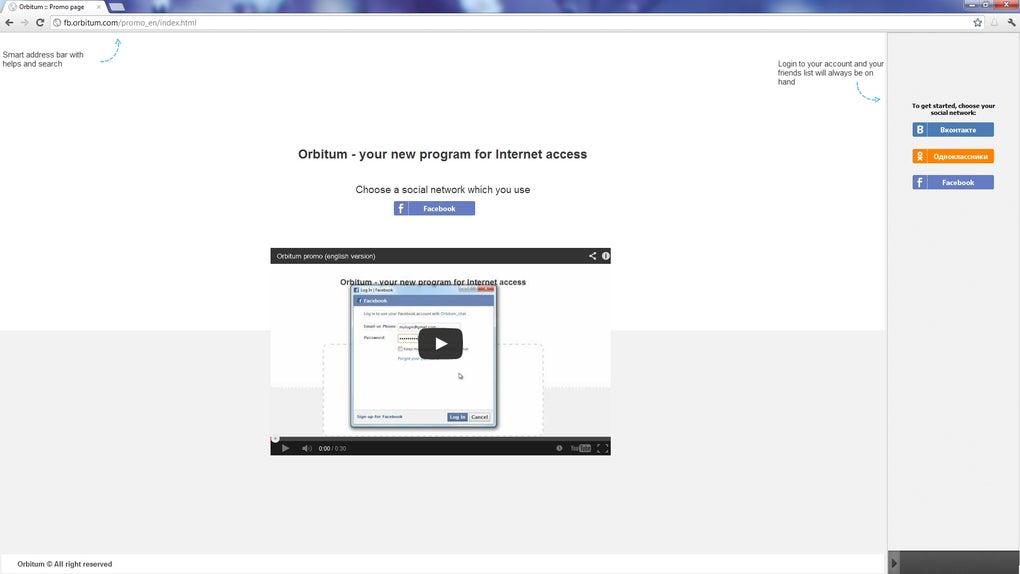
Task: Collapse the sidebar with the bottom arrow
Action: pos(894,563)
